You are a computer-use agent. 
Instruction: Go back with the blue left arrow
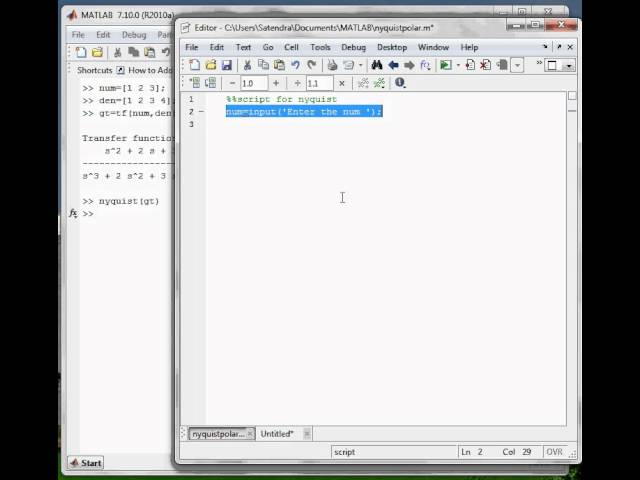pyautogui.click(x=393, y=65)
